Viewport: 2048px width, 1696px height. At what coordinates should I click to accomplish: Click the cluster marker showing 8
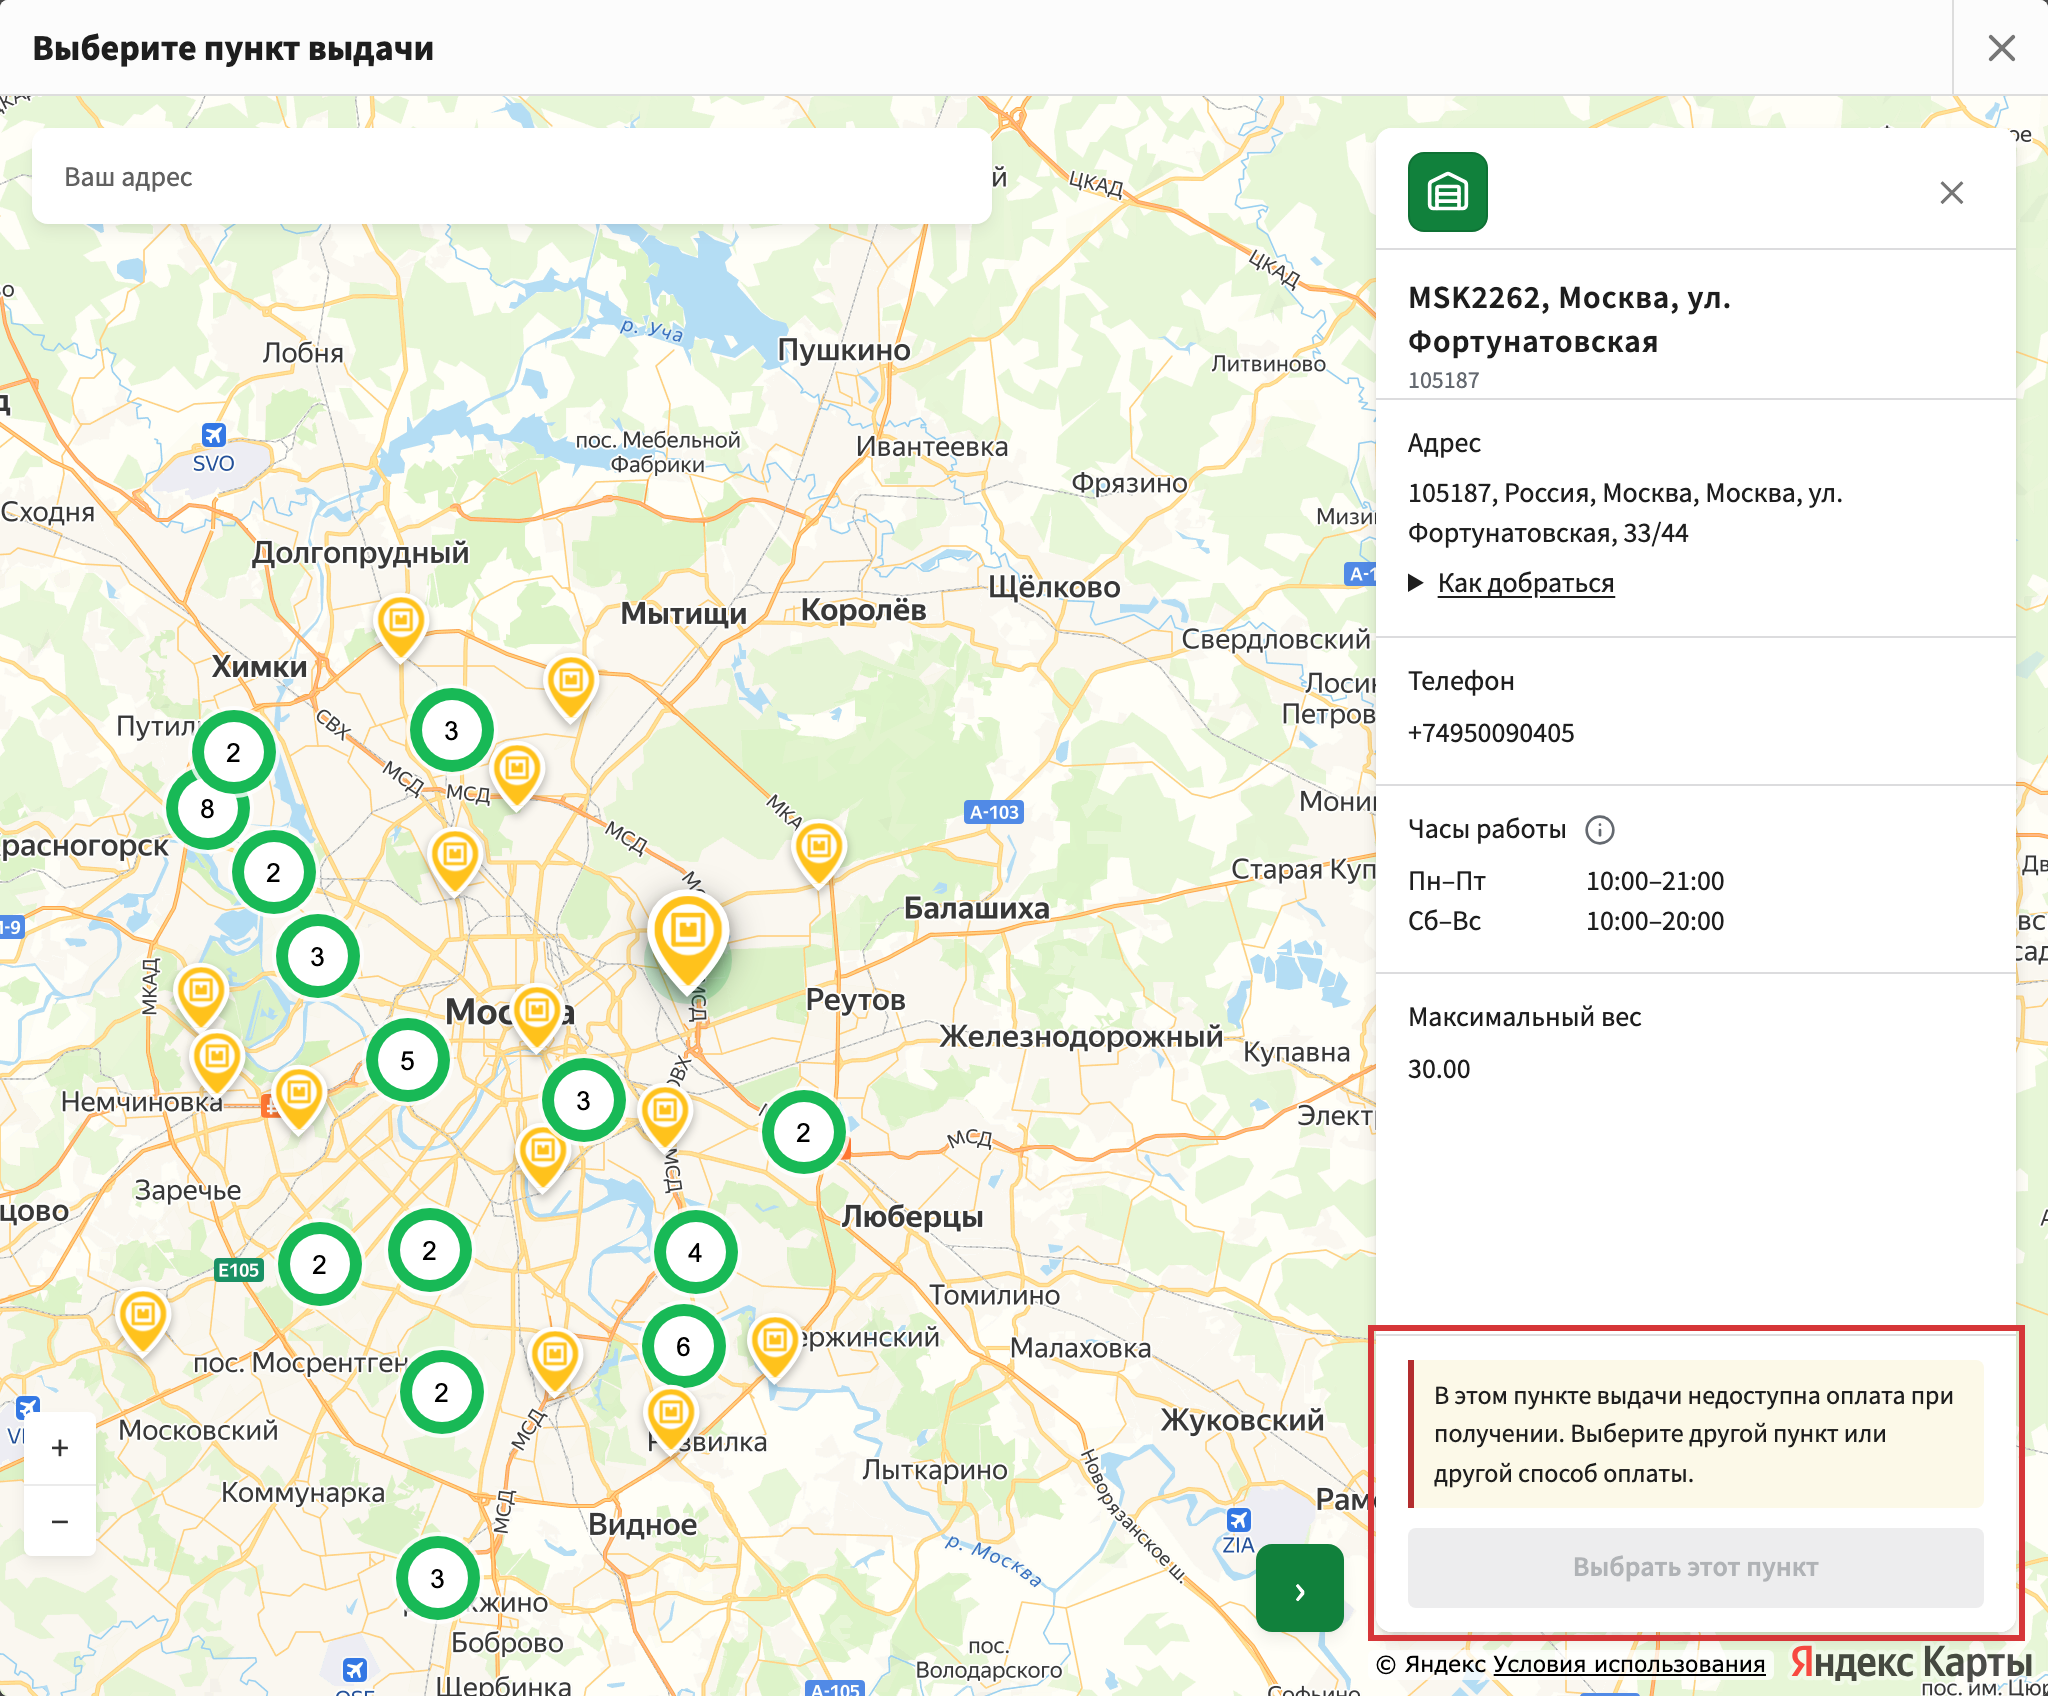tap(207, 808)
